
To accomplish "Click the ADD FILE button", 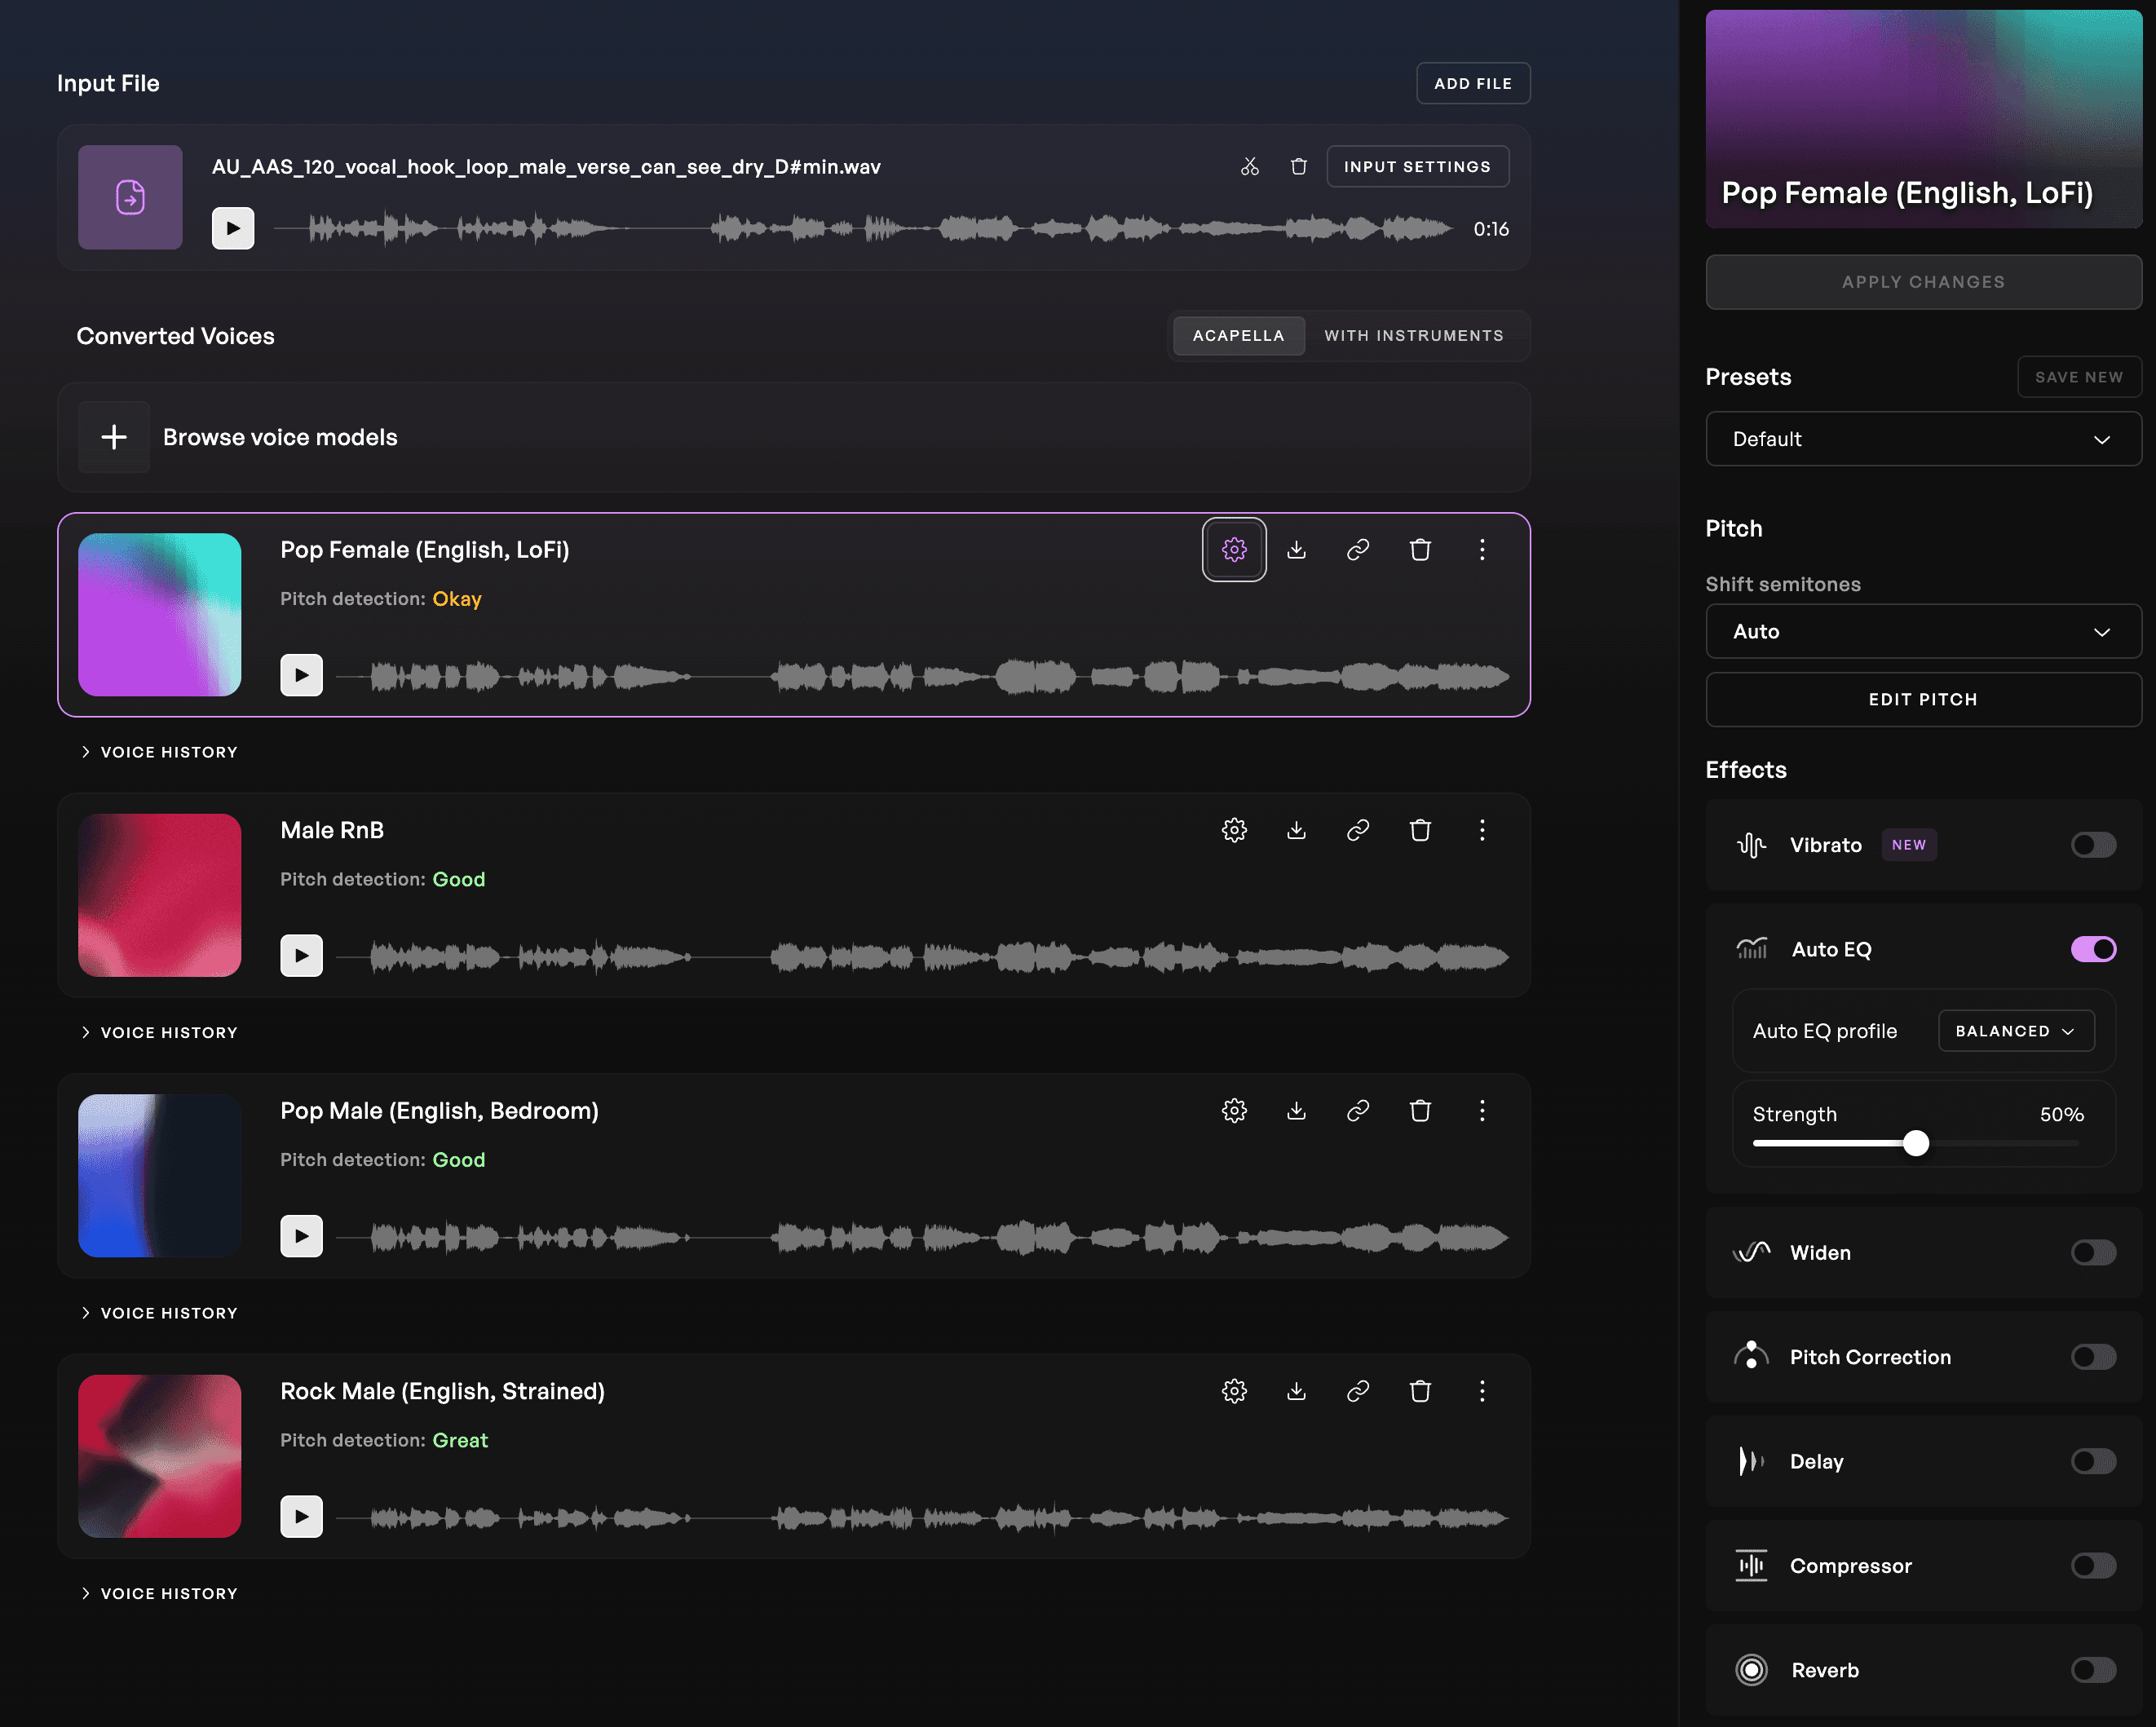I will tap(1473, 83).
